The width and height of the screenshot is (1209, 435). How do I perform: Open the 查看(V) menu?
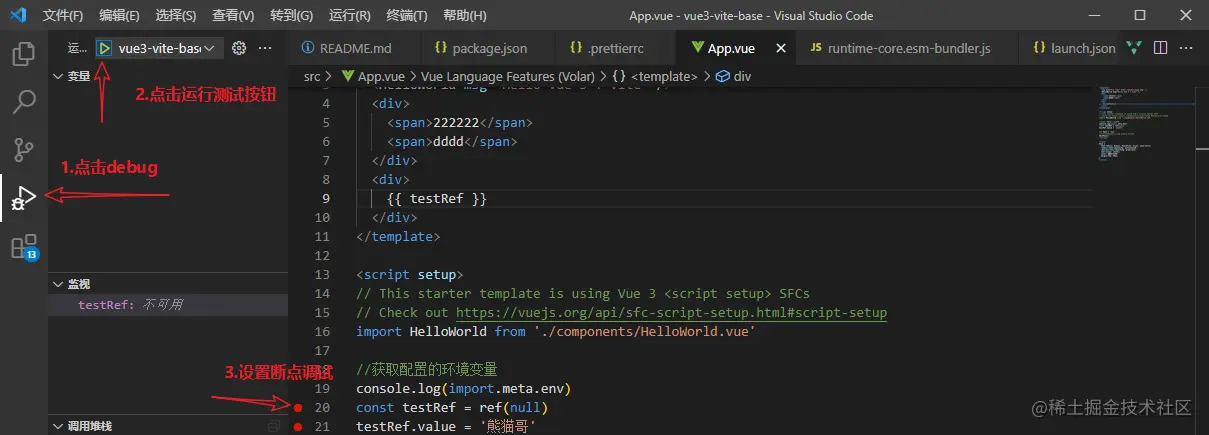tap(233, 16)
